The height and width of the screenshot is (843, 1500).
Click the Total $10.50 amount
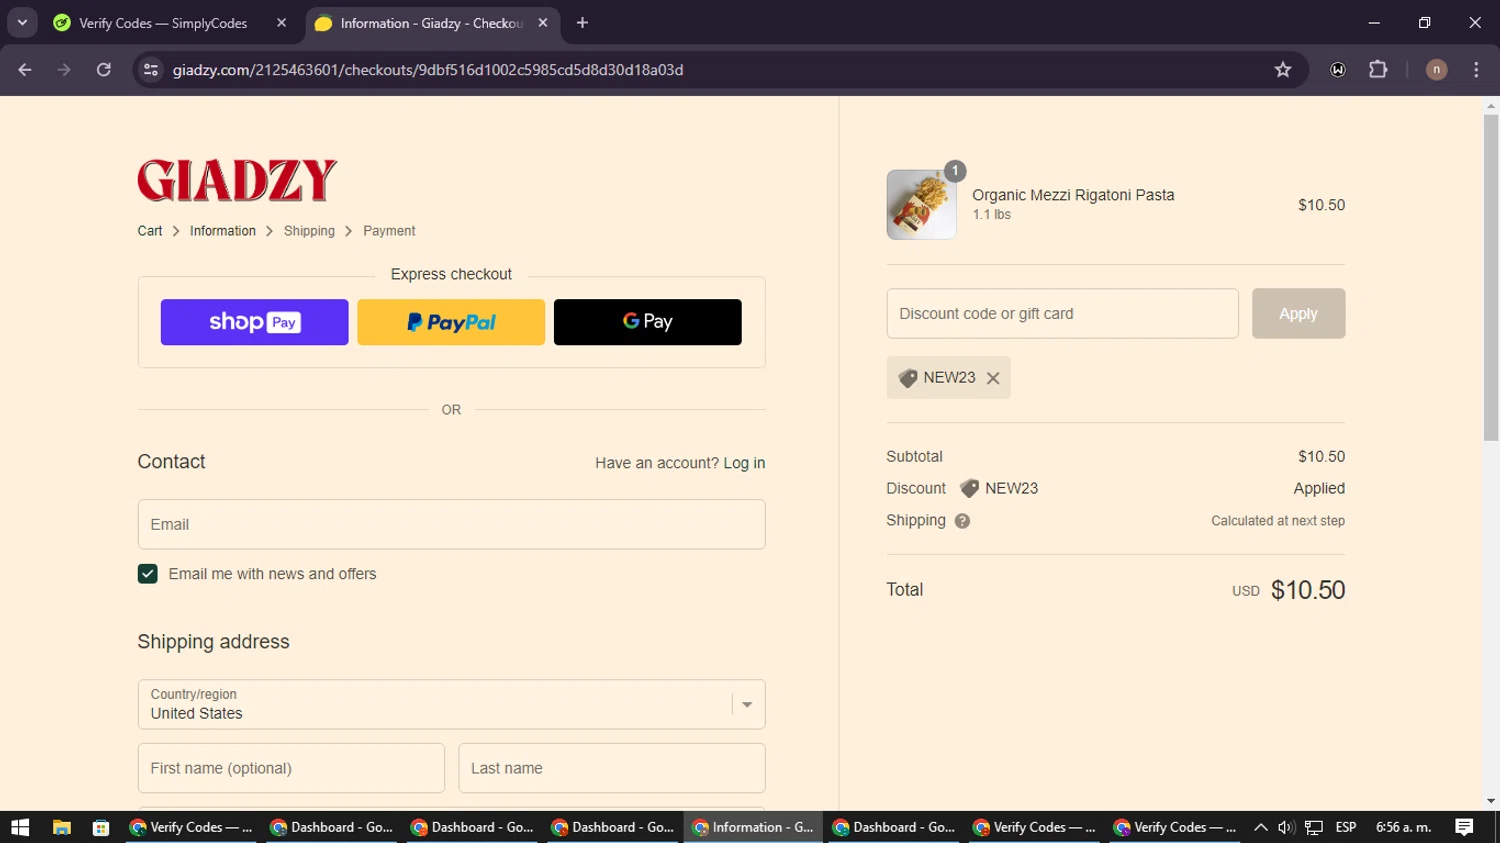click(1308, 590)
